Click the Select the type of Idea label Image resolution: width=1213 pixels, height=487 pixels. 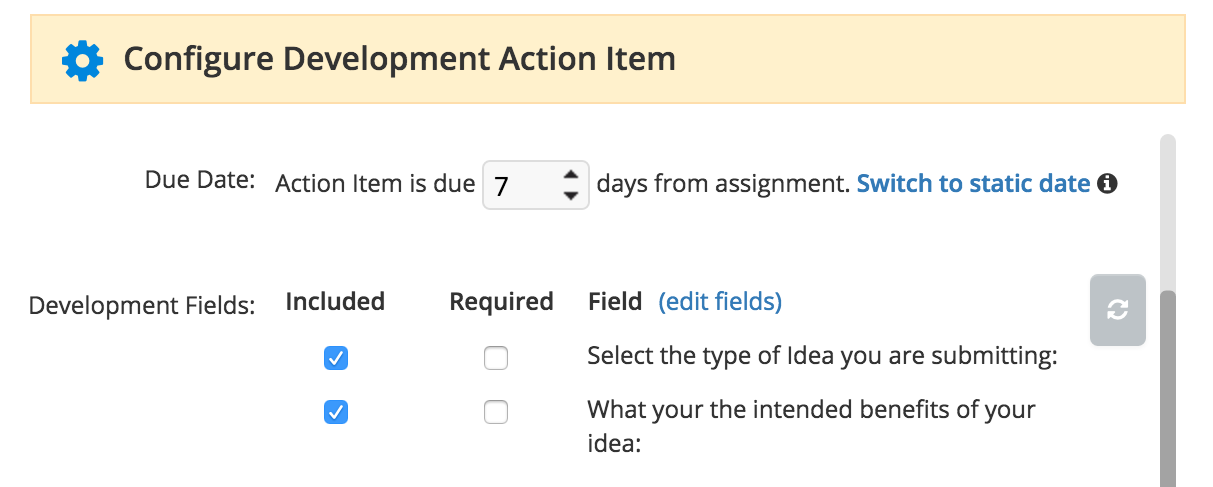[x=822, y=357]
